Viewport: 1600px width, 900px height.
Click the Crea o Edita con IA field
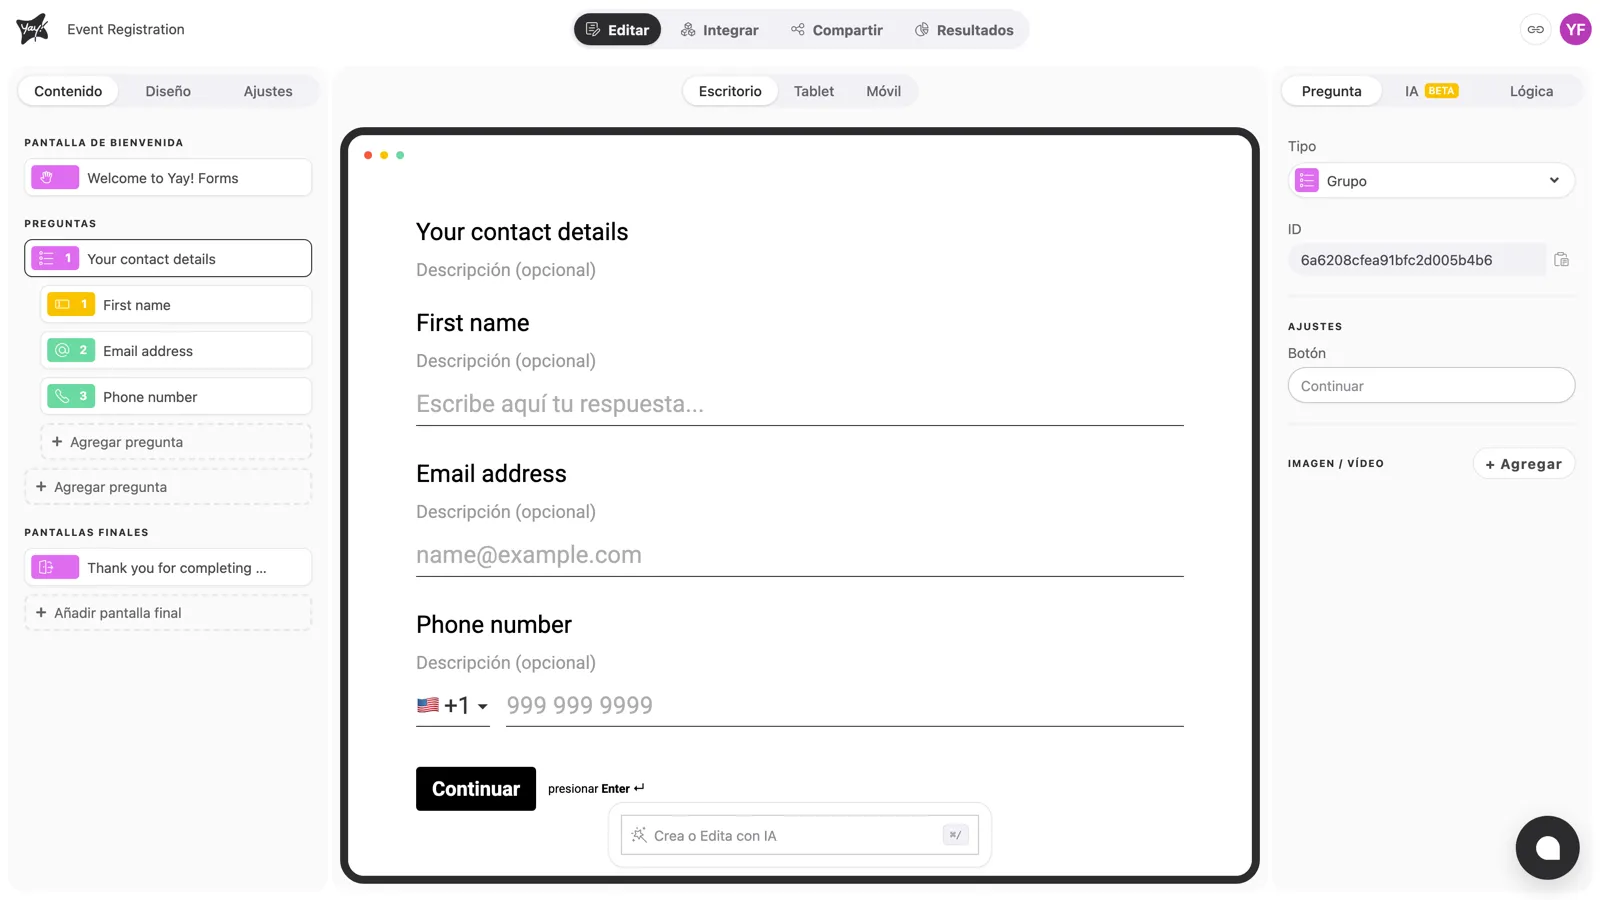click(800, 835)
